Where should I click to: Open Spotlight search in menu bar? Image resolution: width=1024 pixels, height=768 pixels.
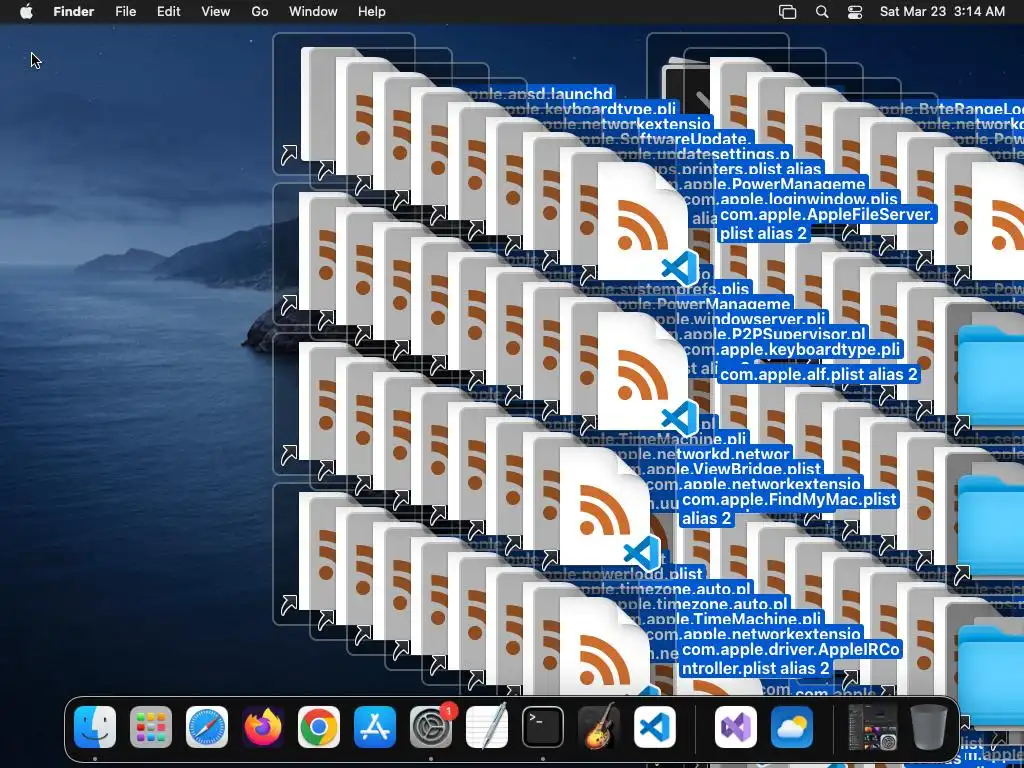click(x=822, y=12)
